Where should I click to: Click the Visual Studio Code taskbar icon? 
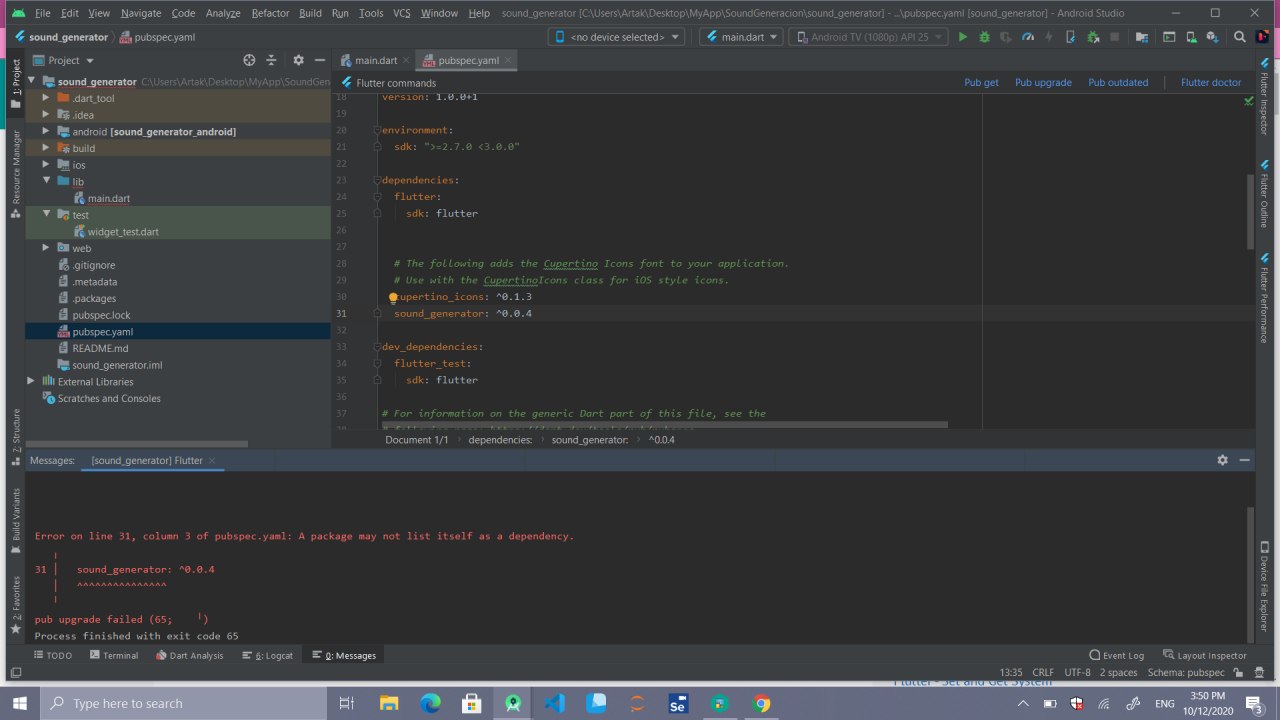point(554,703)
